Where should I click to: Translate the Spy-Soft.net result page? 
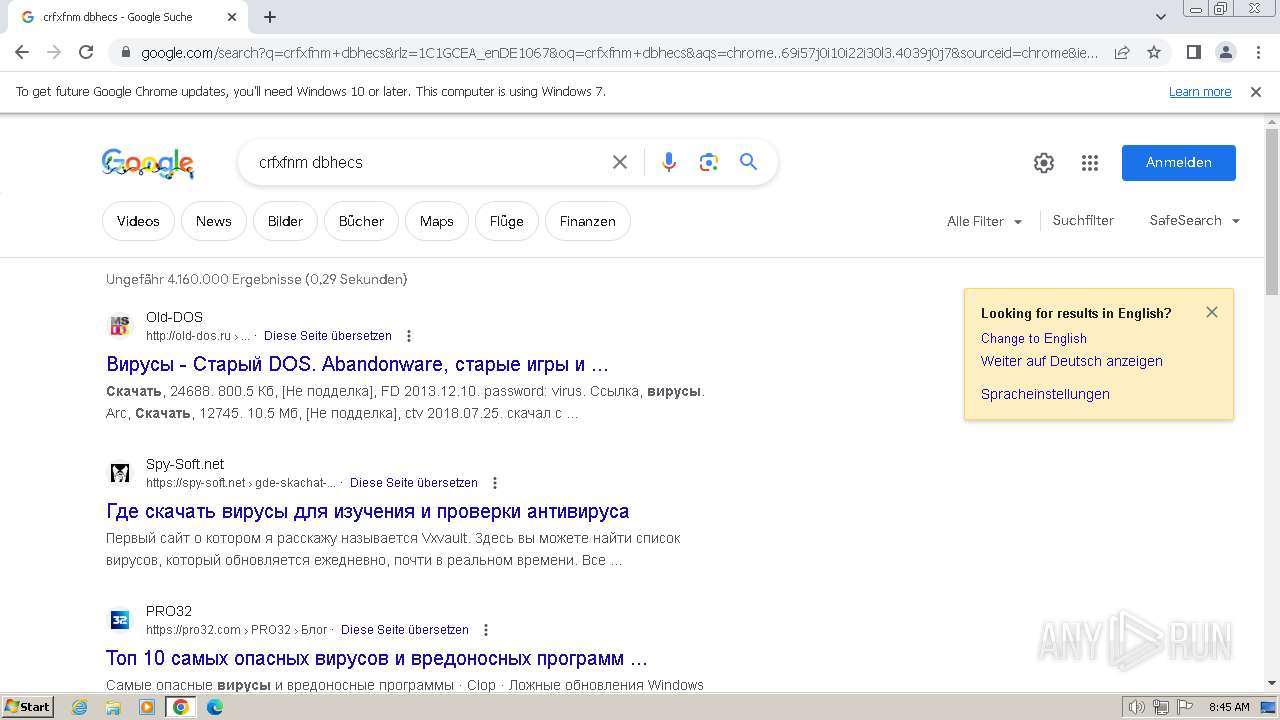pyautogui.click(x=414, y=483)
